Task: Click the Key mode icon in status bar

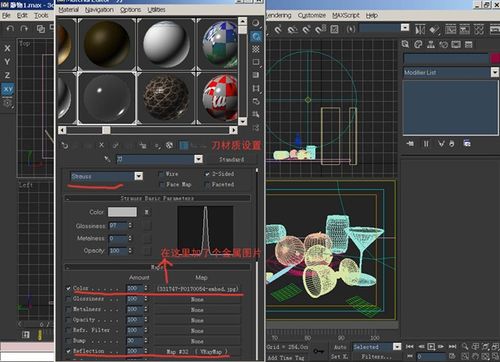Action: pos(318,351)
